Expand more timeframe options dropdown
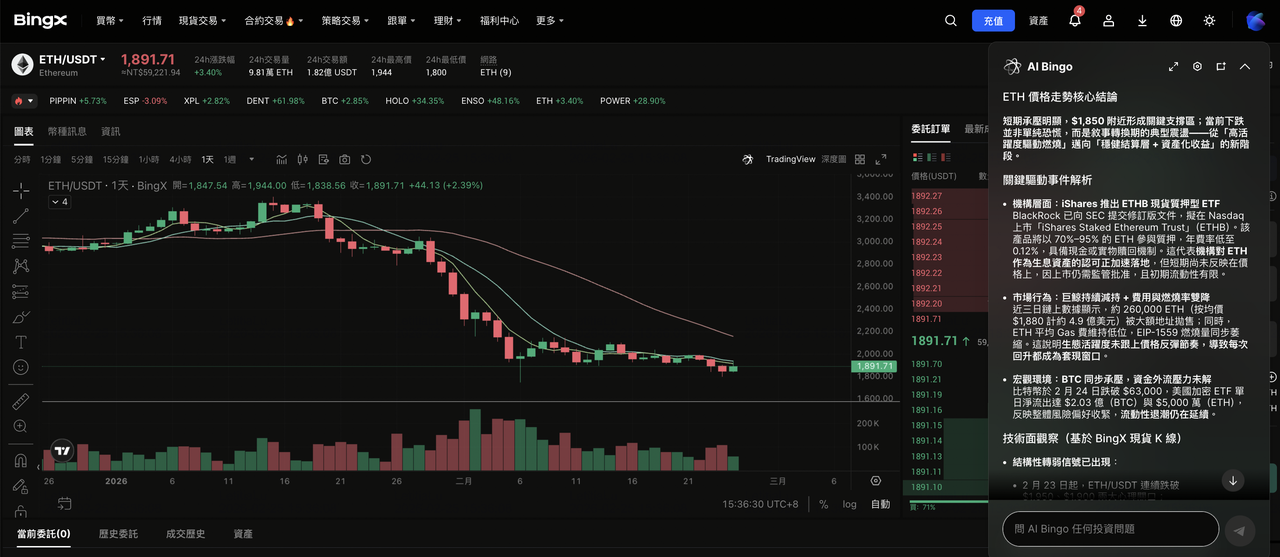The height and width of the screenshot is (557, 1280). coord(251,159)
